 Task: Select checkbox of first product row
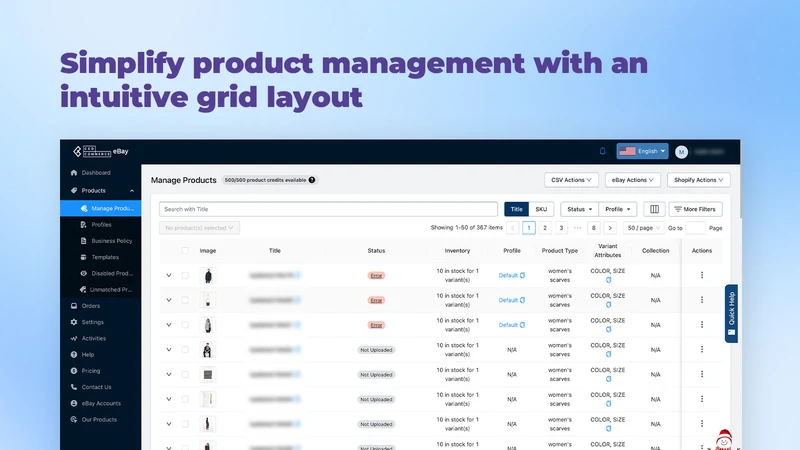click(185, 276)
